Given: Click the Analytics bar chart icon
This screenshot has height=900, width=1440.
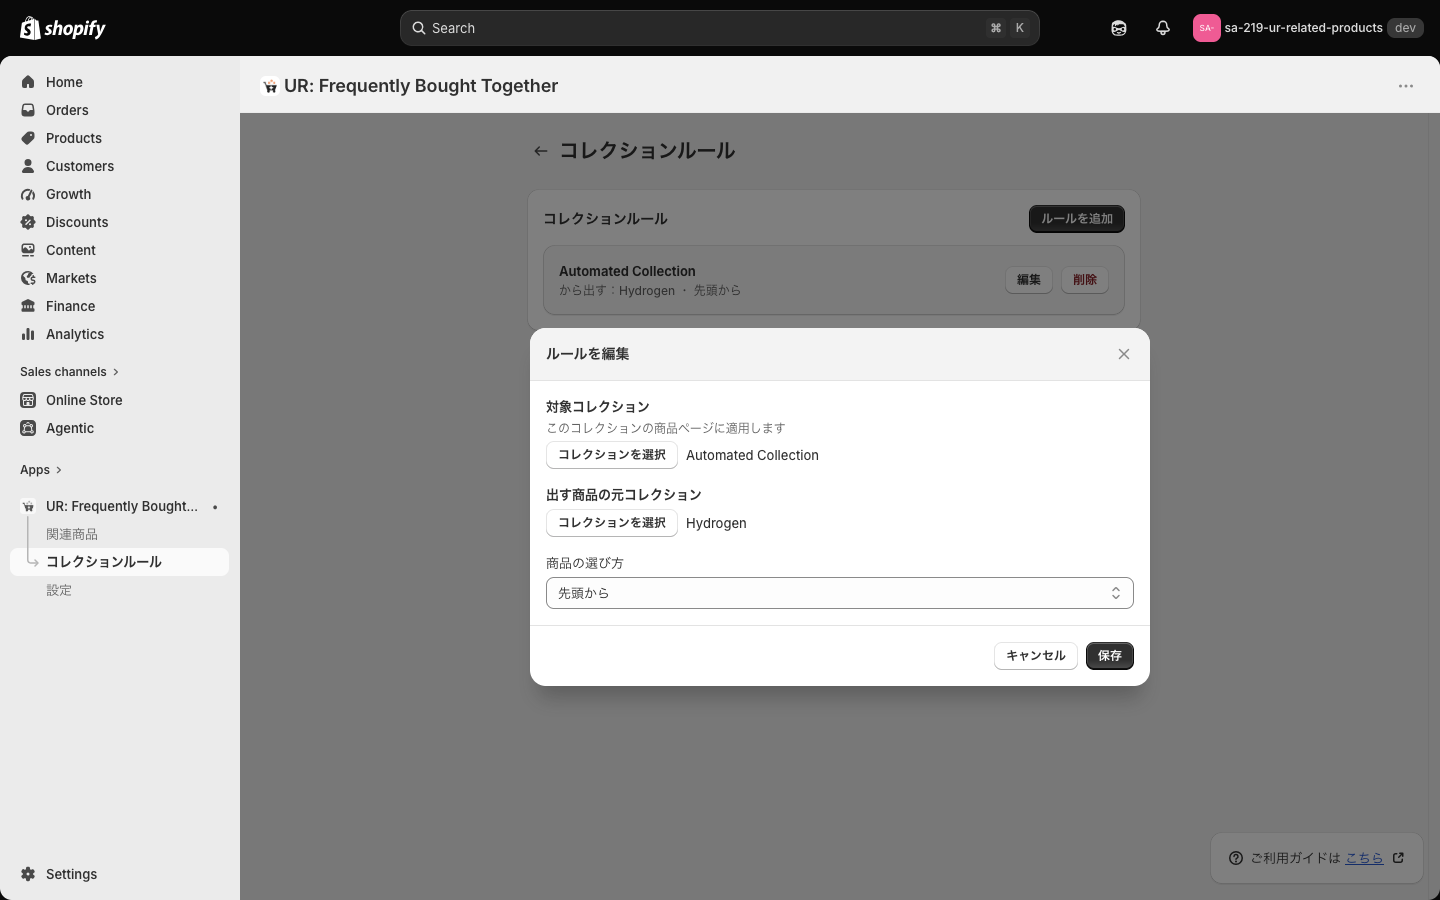Looking at the screenshot, I should pos(28,334).
